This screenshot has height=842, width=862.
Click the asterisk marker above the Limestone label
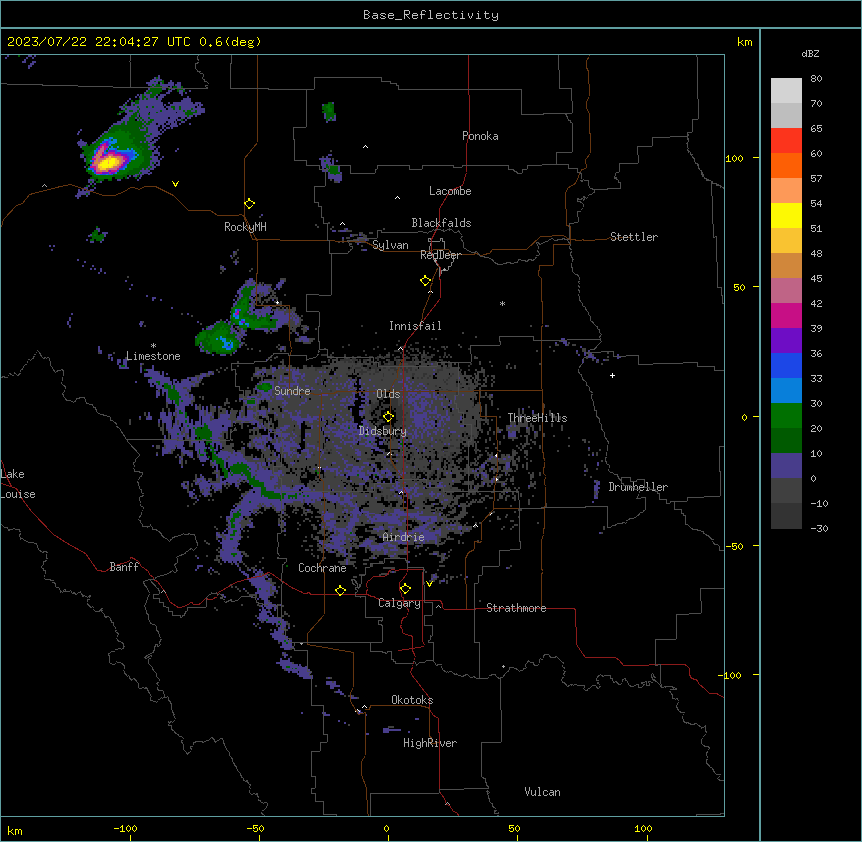153,346
